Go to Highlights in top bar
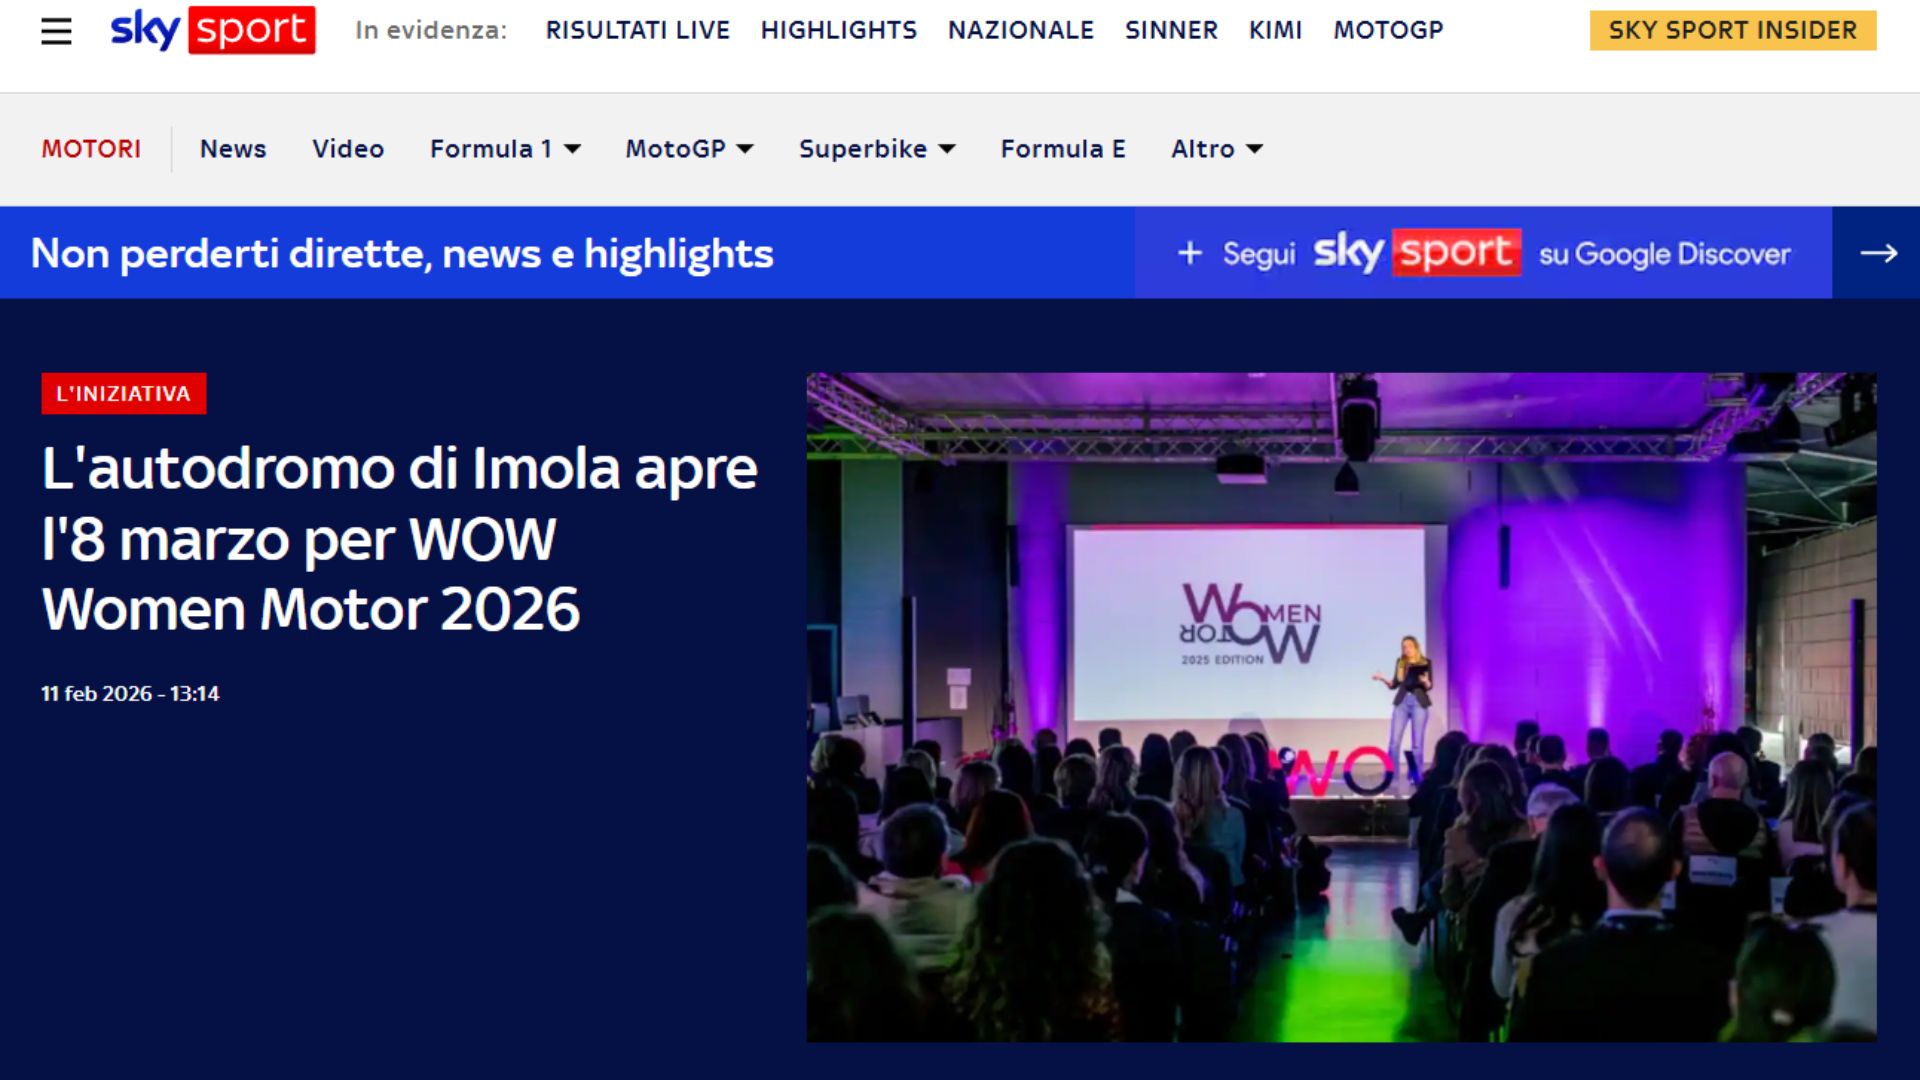The image size is (1920, 1080). 838,30
